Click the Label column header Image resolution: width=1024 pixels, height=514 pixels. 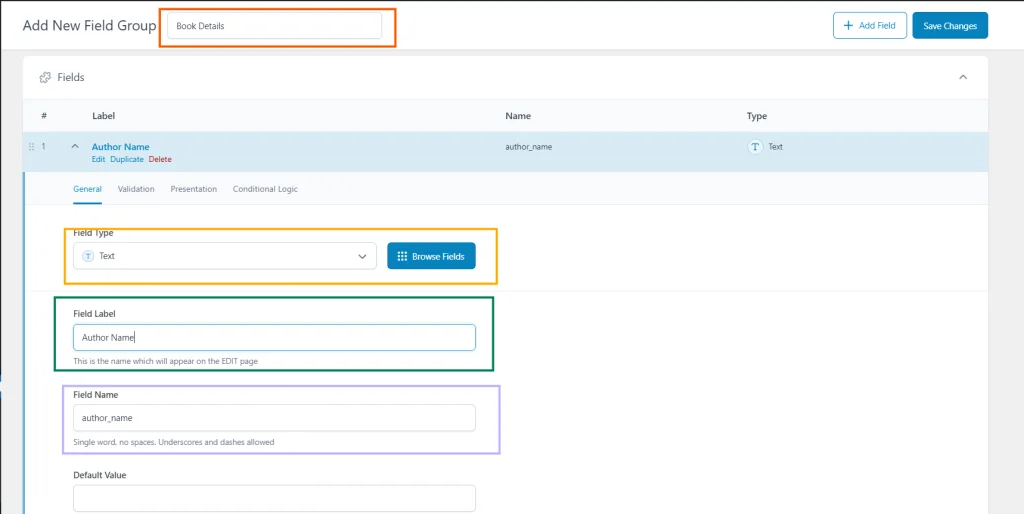pos(103,116)
